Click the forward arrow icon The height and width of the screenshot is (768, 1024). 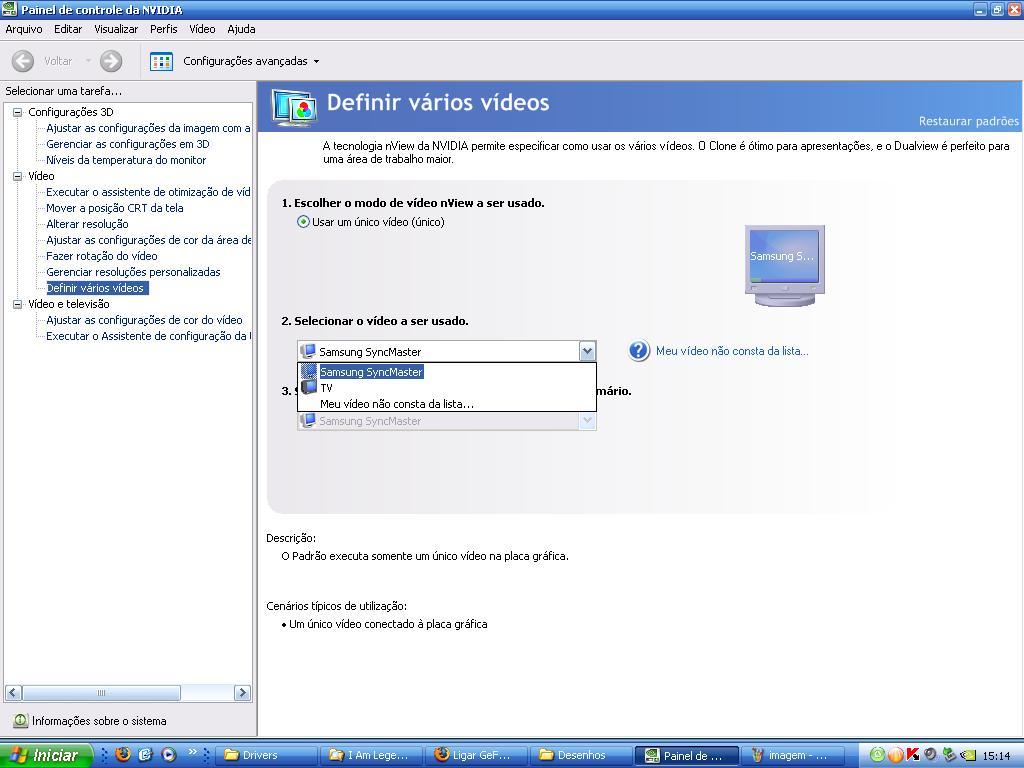(111, 61)
